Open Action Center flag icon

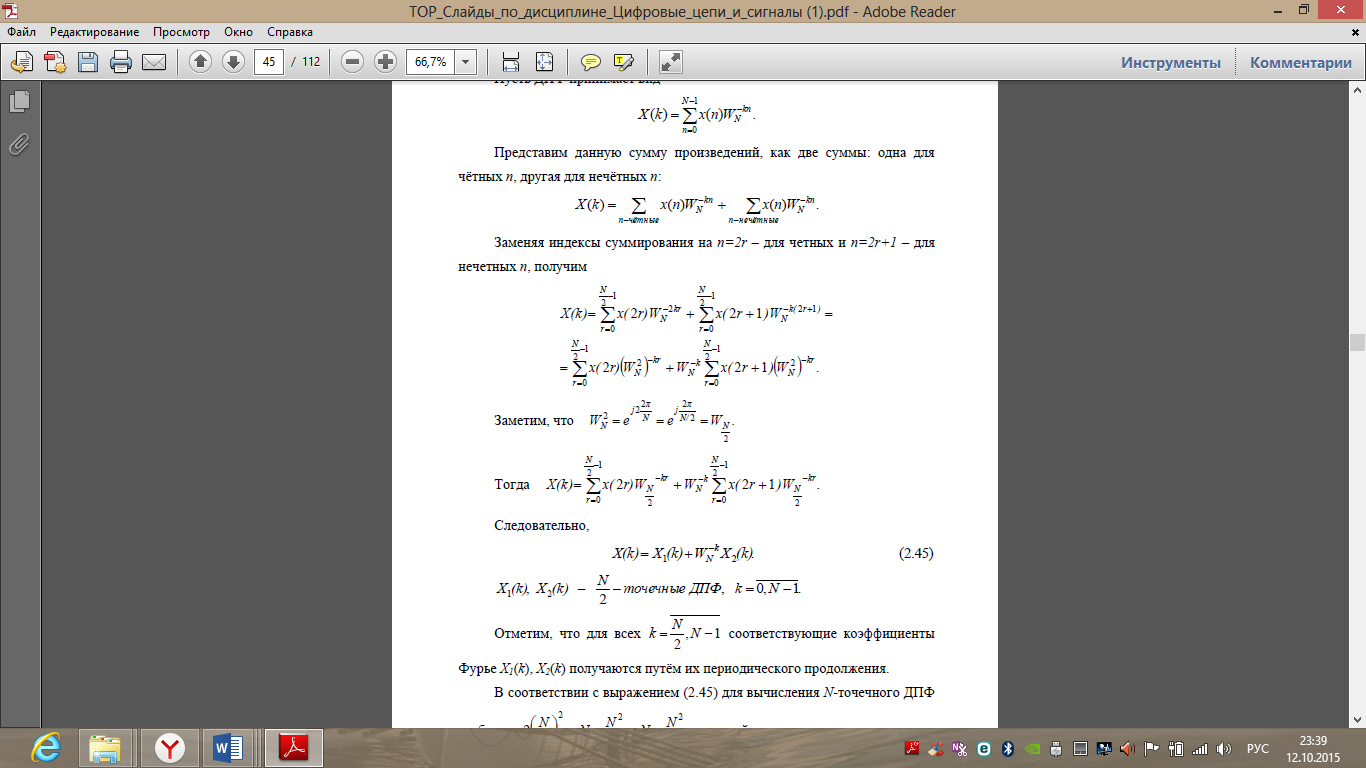coord(1152,748)
